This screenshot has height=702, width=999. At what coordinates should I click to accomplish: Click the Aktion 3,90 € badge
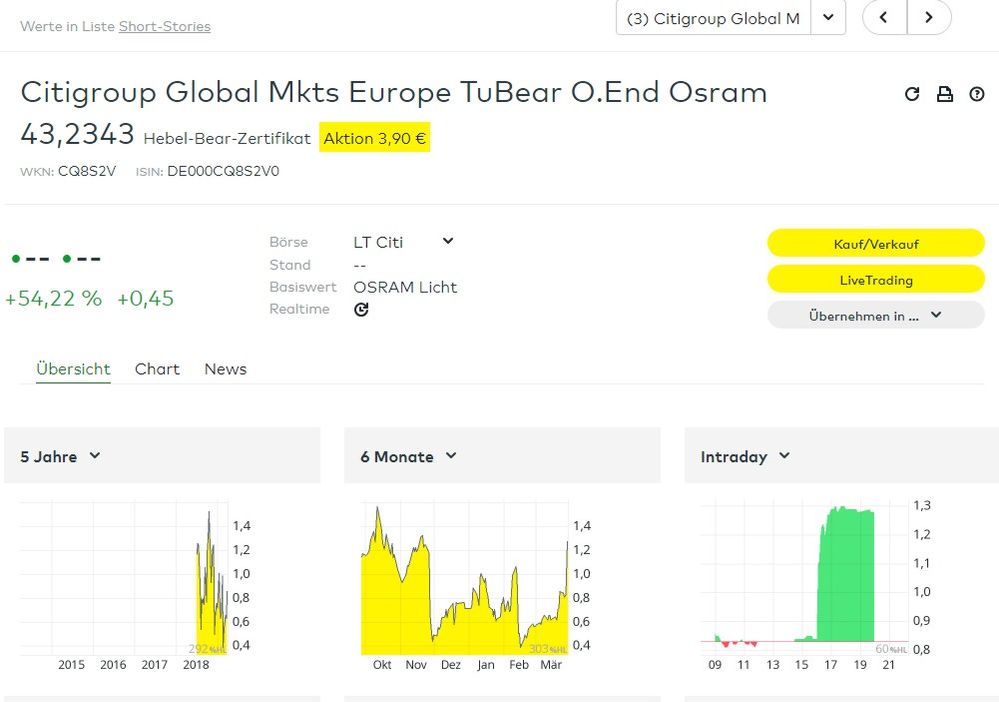click(374, 138)
